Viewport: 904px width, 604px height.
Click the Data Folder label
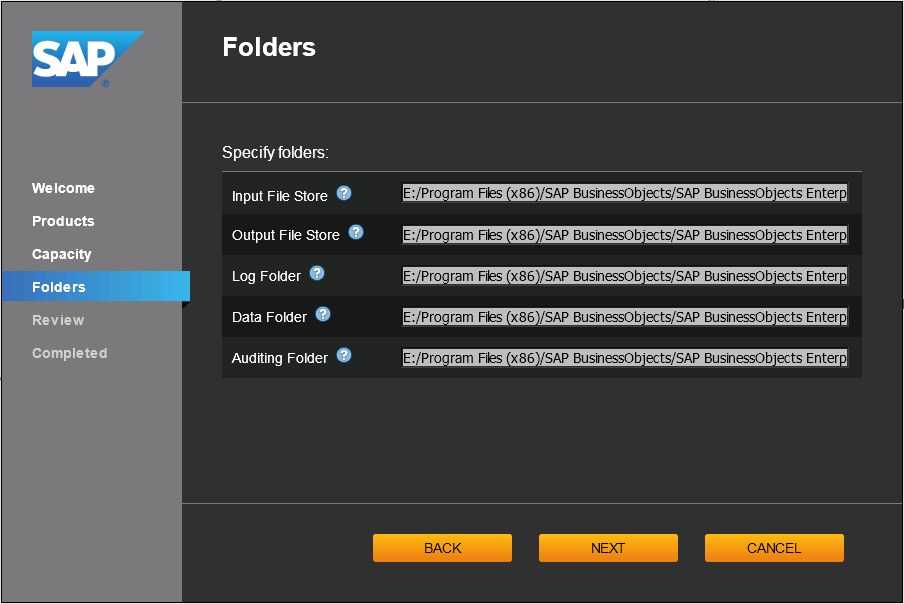(x=269, y=317)
